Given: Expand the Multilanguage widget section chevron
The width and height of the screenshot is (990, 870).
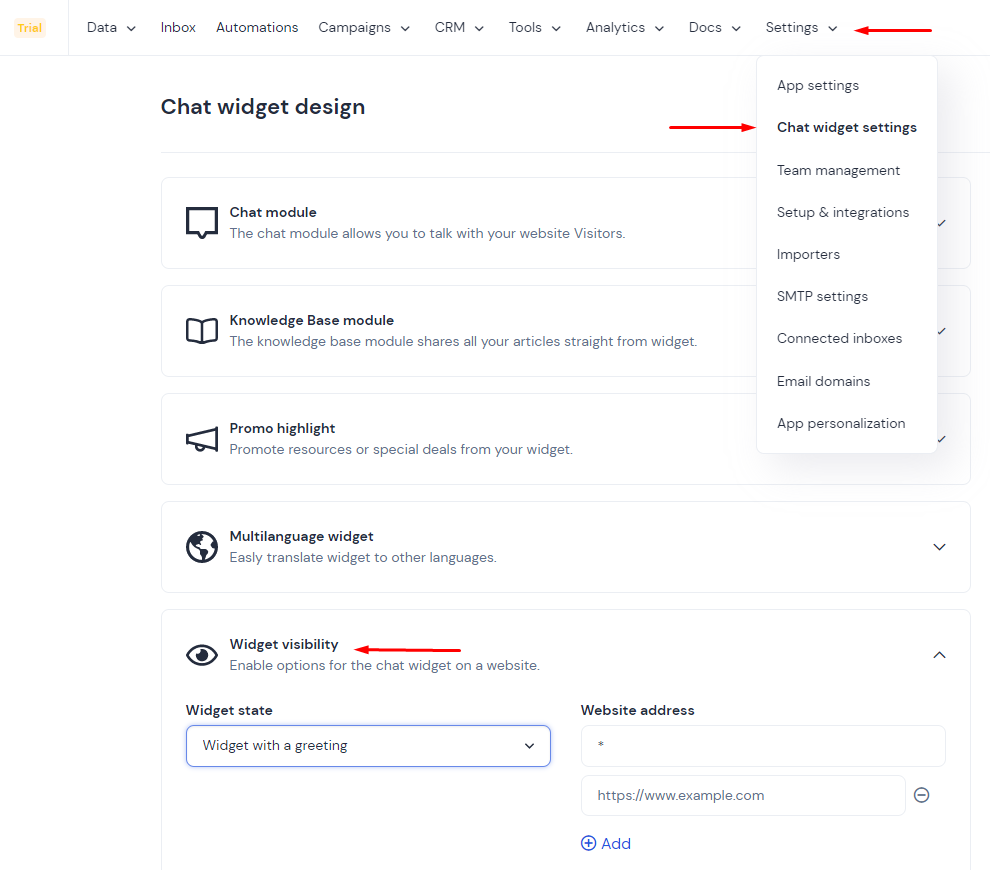Looking at the screenshot, I should pos(939,547).
